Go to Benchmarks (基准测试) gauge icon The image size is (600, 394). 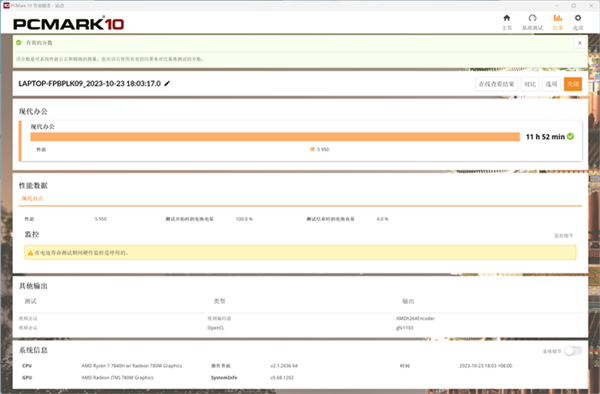point(532,22)
